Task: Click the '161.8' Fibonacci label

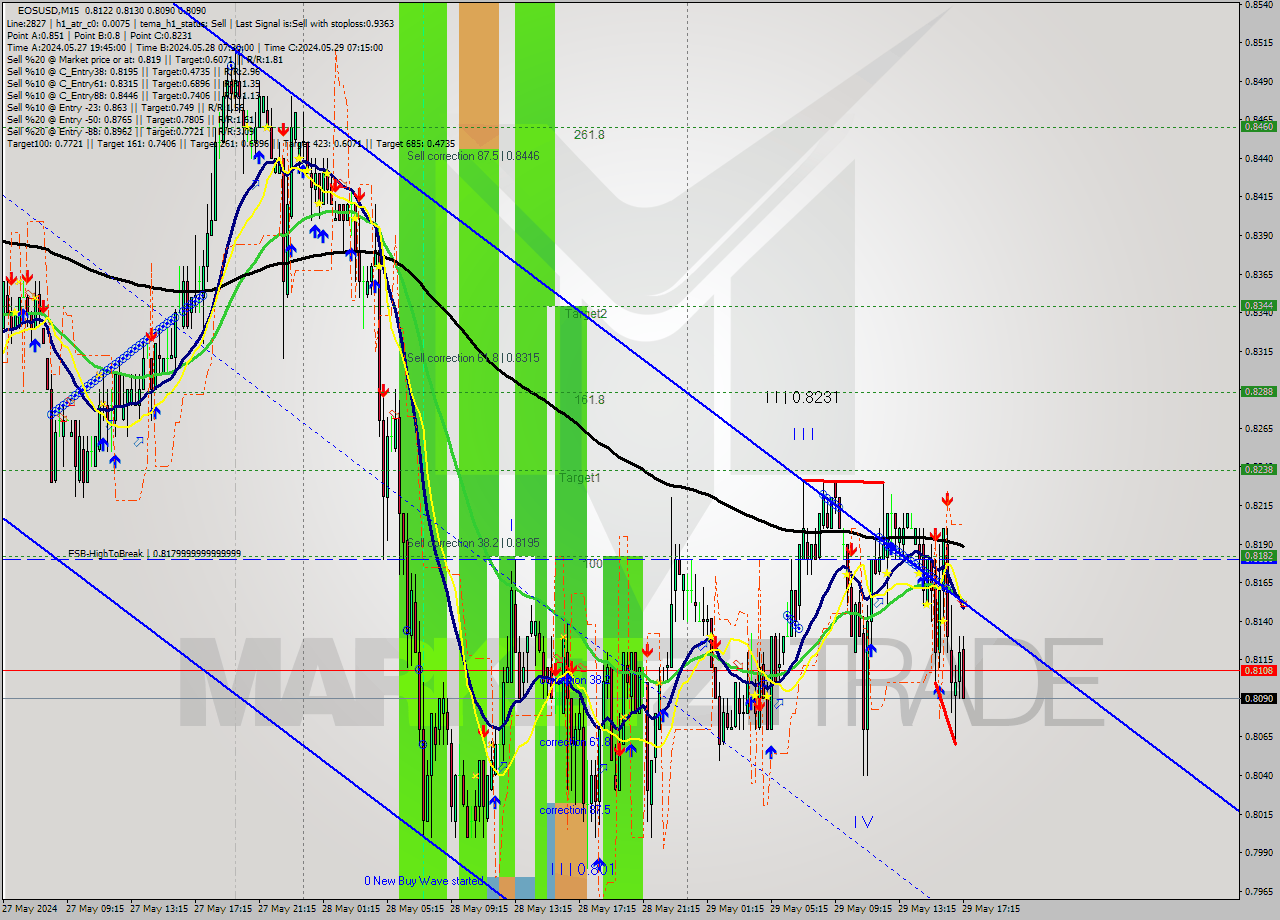Action: (x=589, y=399)
